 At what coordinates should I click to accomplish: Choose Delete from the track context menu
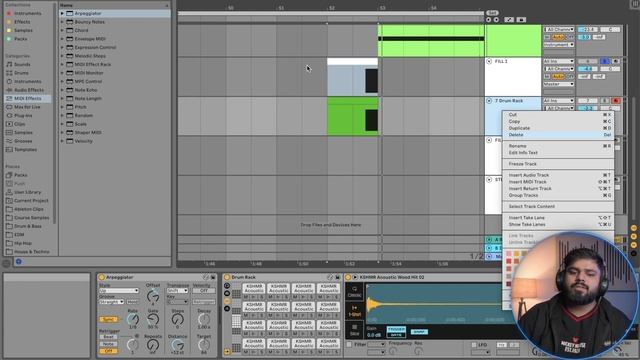[x=558, y=135]
